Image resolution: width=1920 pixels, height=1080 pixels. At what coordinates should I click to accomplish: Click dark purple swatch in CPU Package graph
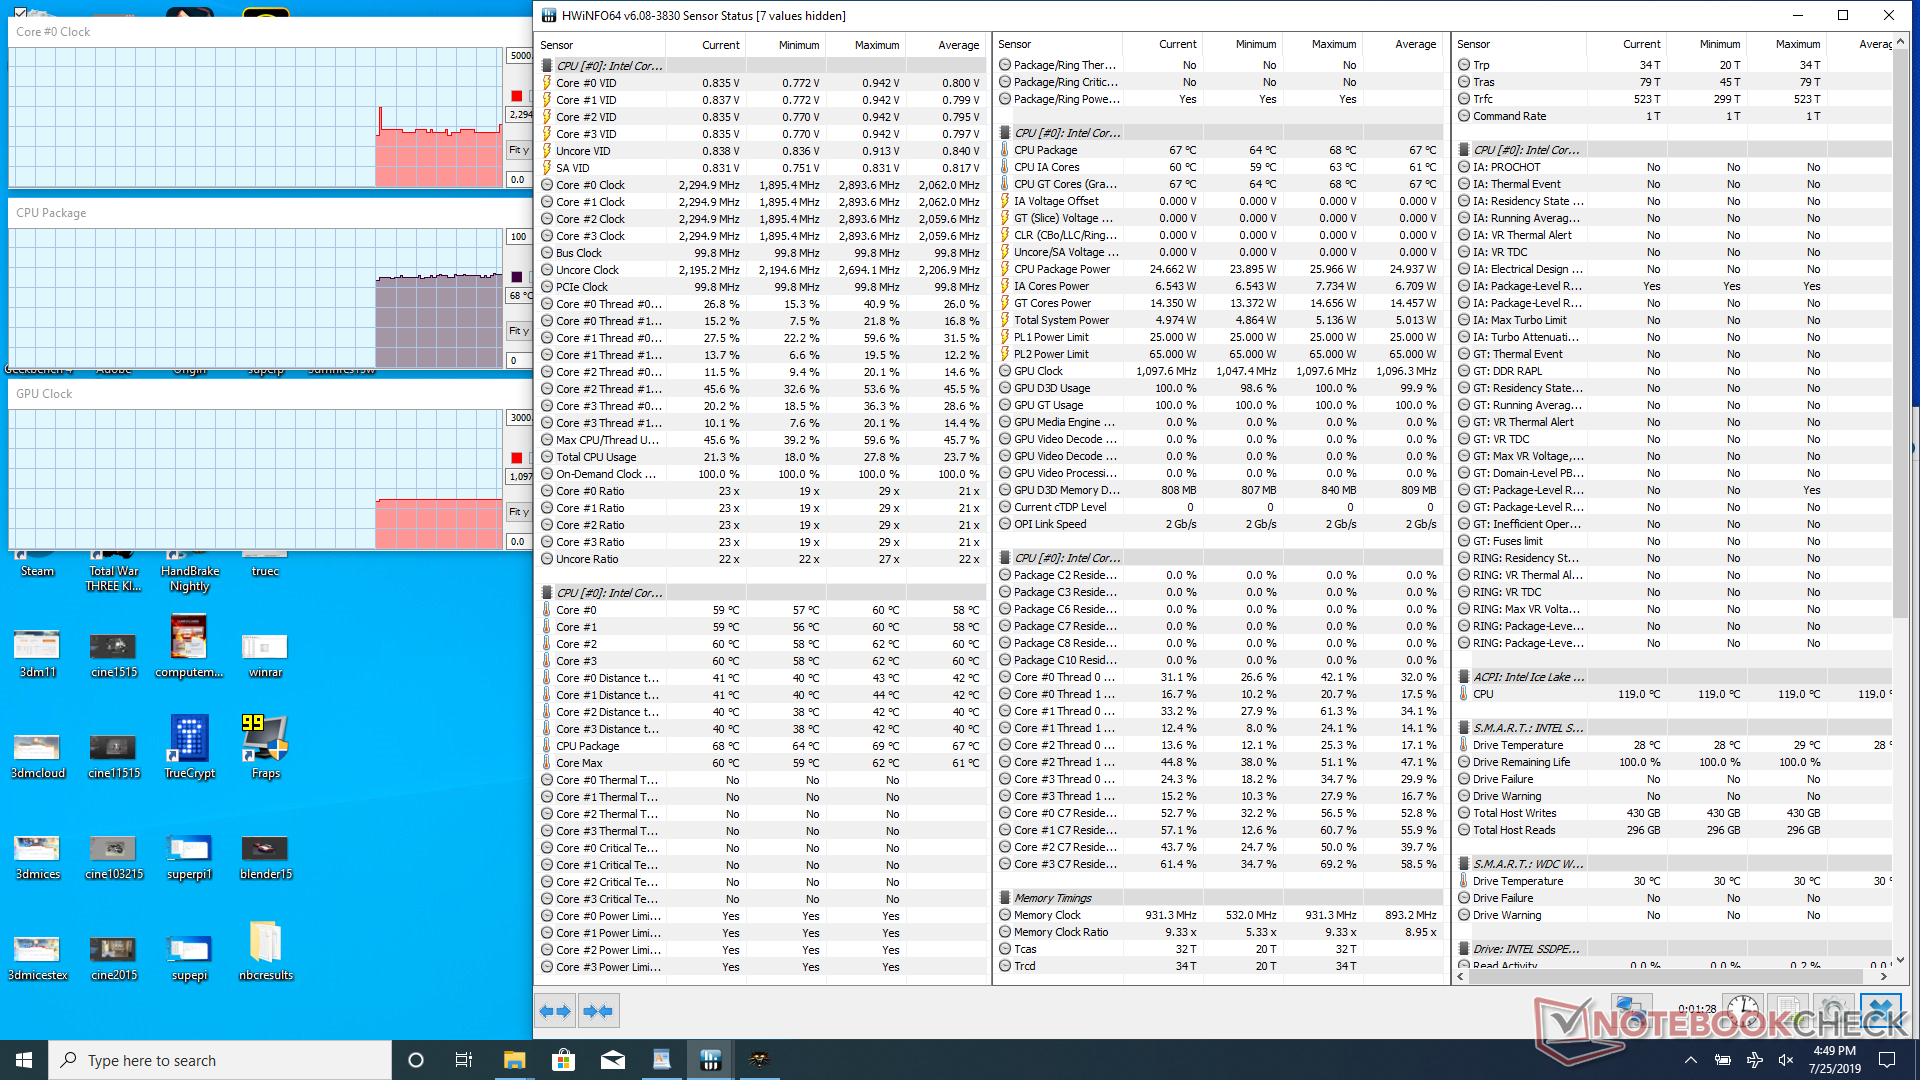click(516, 277)
